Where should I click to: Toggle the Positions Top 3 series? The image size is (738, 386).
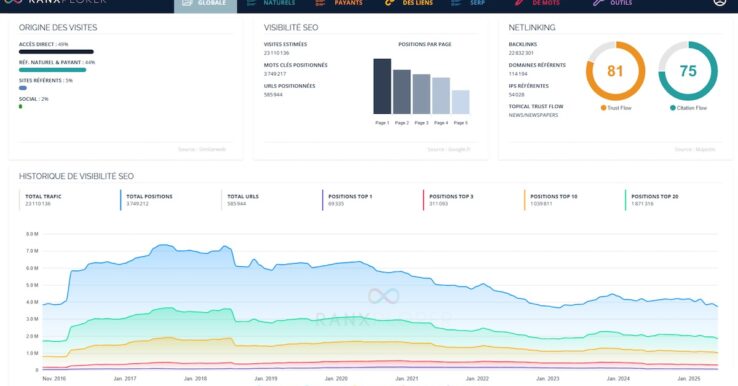tap(449, 200)
